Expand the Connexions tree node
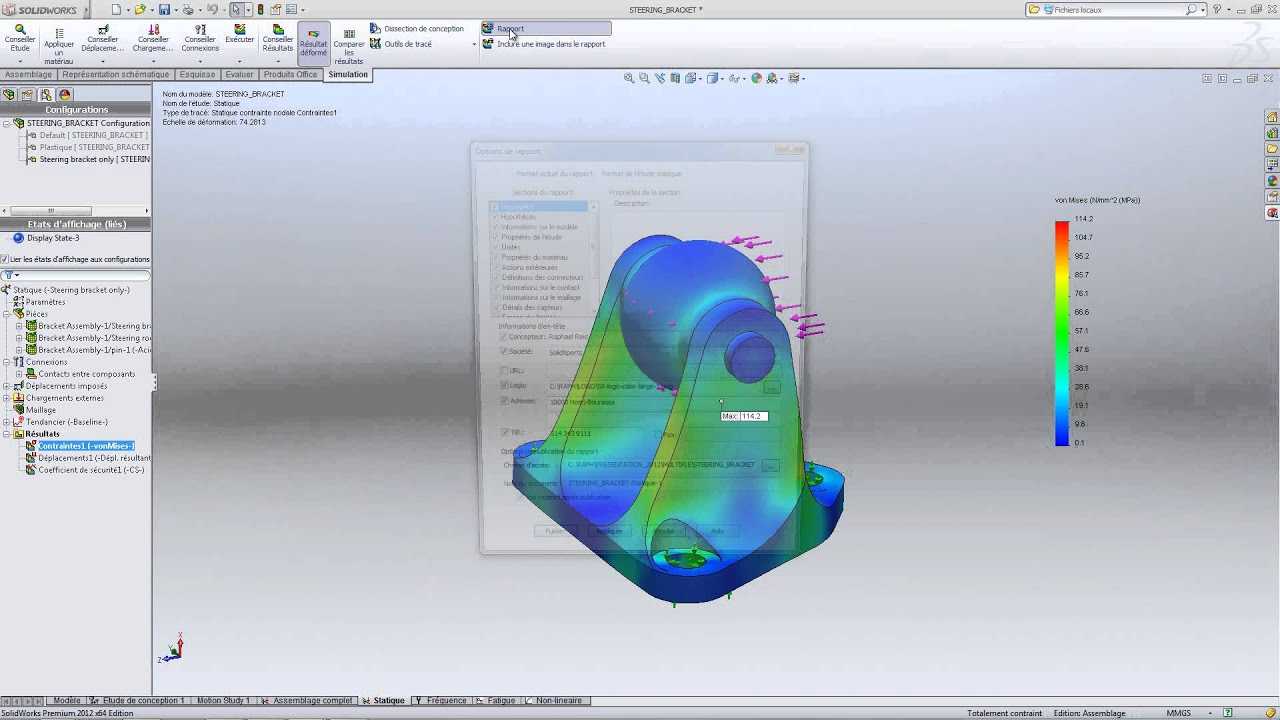This screenshot has height=720, width=1280. click(x=7, y=362)
